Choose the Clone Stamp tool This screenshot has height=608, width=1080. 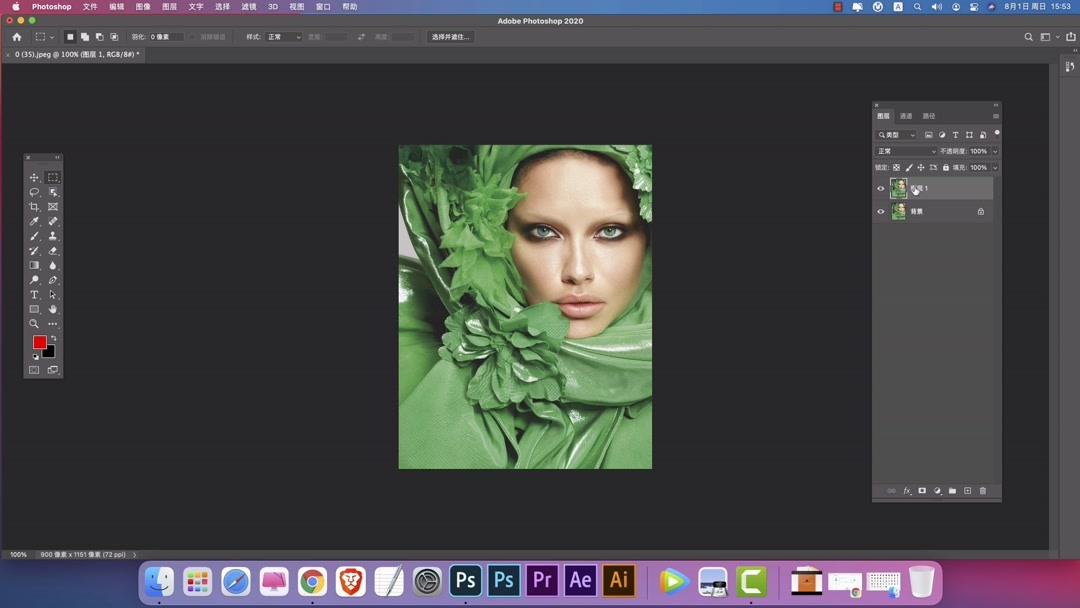[x=53, y=235]
